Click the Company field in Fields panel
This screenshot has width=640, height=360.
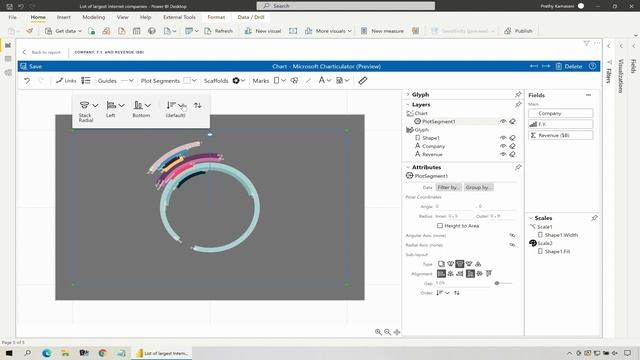[x=560, y=113]
